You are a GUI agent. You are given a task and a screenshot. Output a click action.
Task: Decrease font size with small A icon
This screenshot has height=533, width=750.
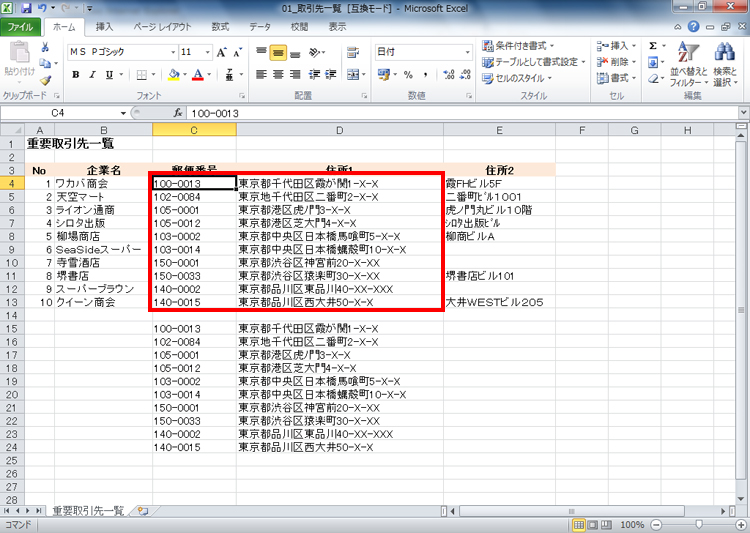coord(238,52)
